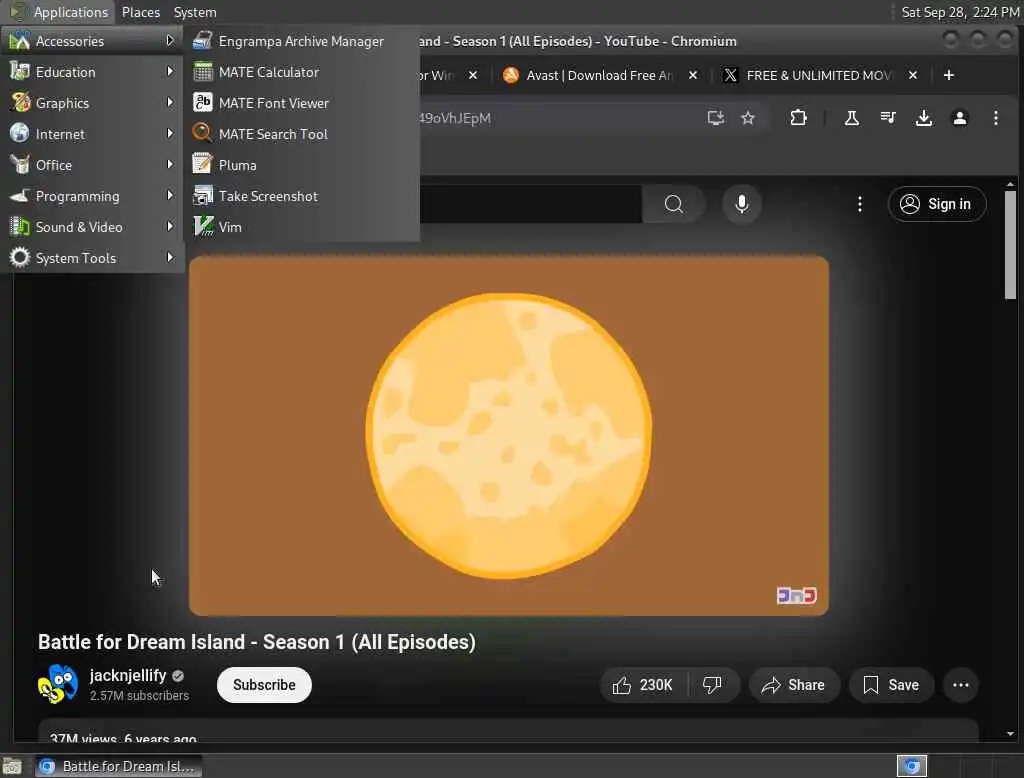Open MATE Font Viewer

pyautogui.click(x=301, y=103)
